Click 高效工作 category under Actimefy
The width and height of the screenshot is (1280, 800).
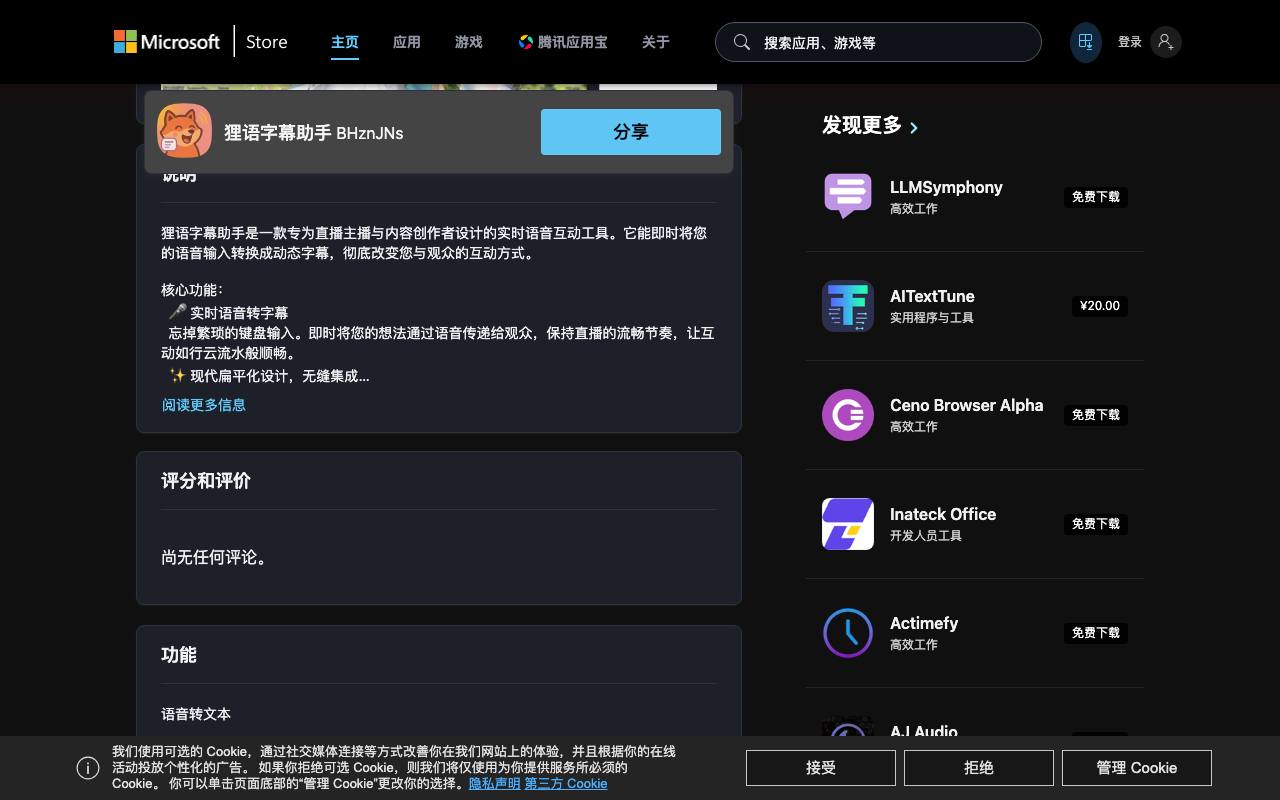pyautogui.click(x=914, y=645)
